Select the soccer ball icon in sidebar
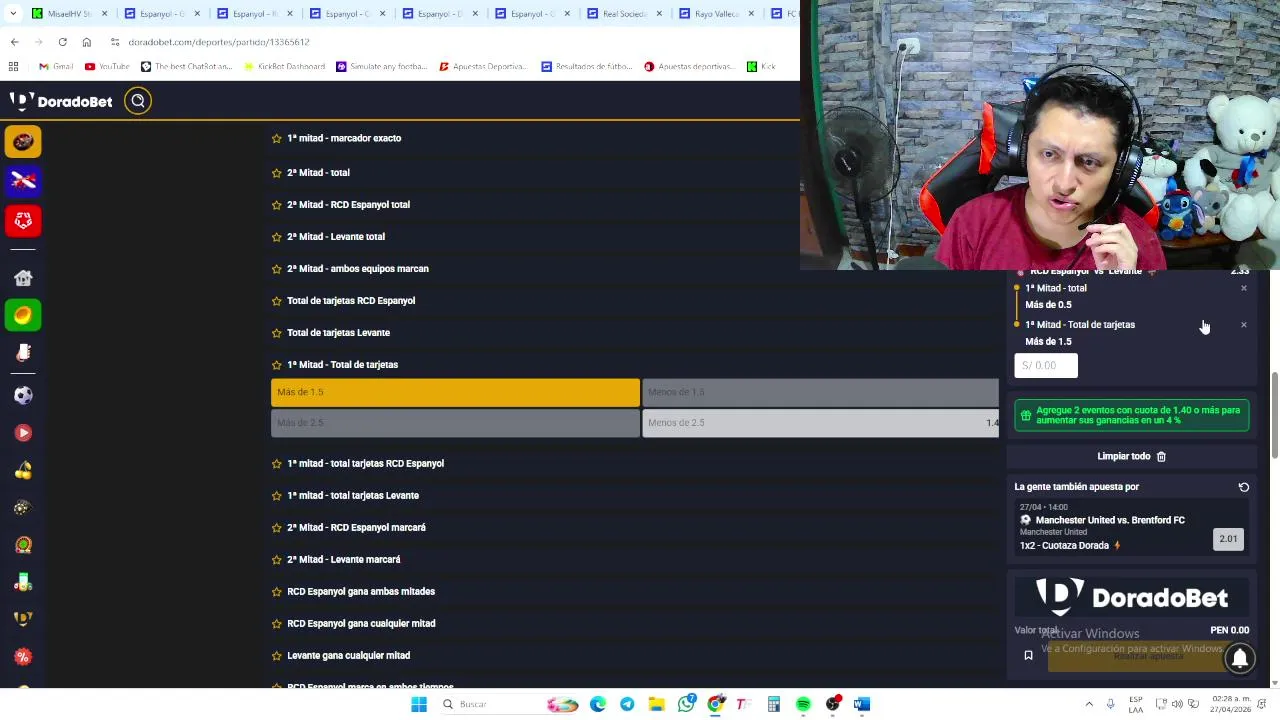Screen dimensions: 1280x720 (23, 395)
